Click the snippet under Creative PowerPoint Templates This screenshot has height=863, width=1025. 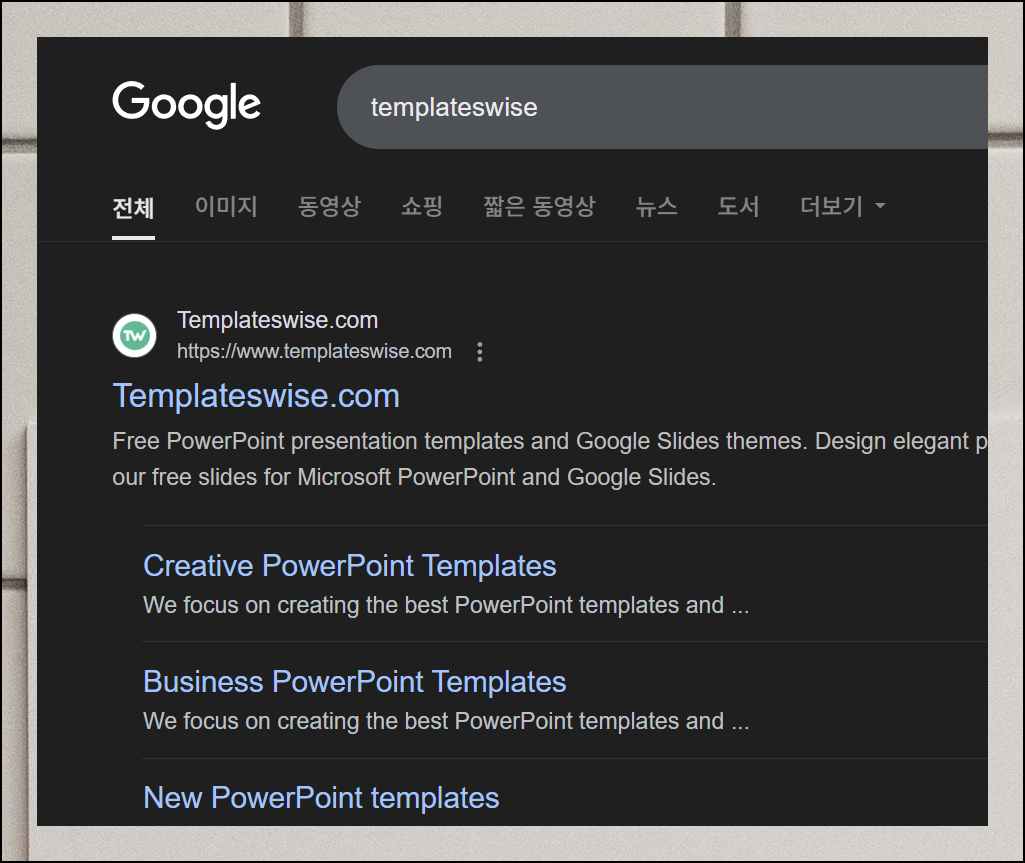click(x=446, y=605)
